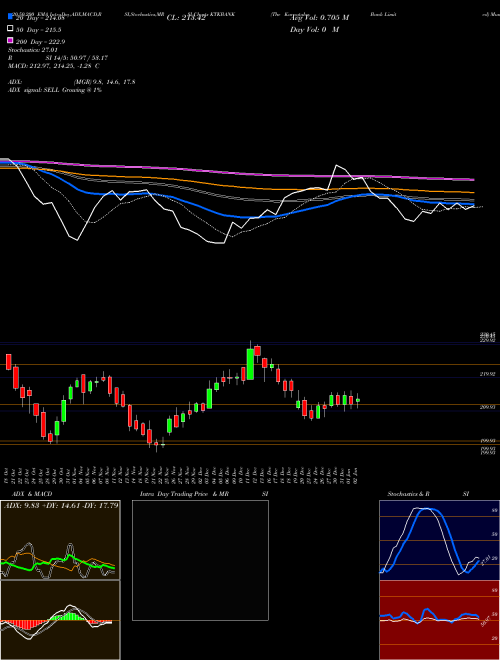This screenshot has height=660, width=500.
Task: Click the 'SI 14/5: 50.97 / 58.17' reading
Action: pos(77,58)
